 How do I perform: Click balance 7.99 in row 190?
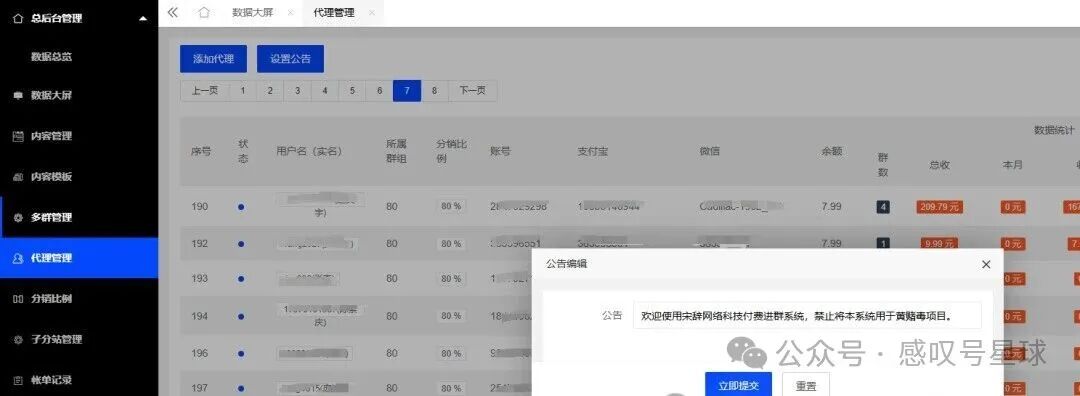(x=831, y=207)
